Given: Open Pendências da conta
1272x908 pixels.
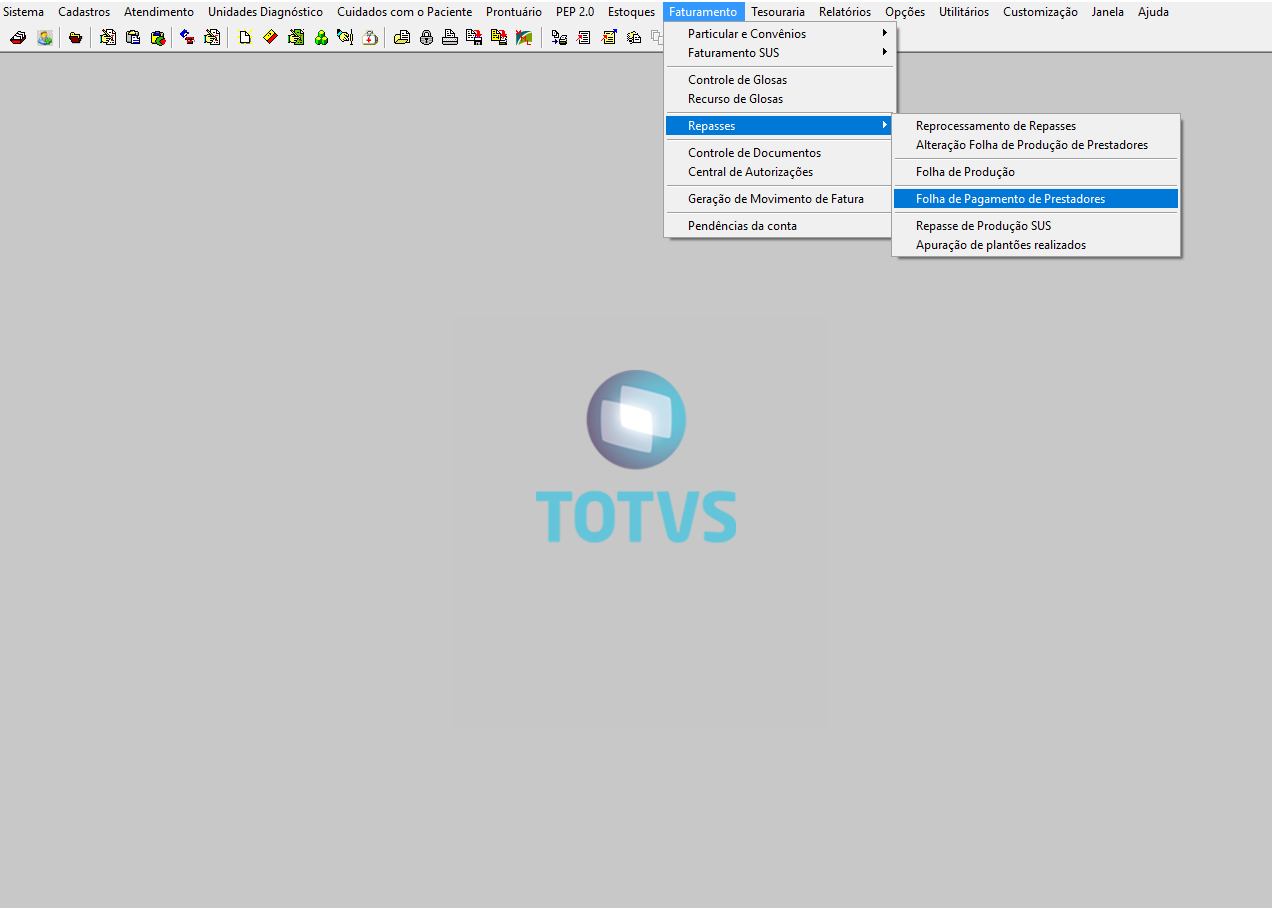Looking at the screenshot, I should tap(780, 226).
